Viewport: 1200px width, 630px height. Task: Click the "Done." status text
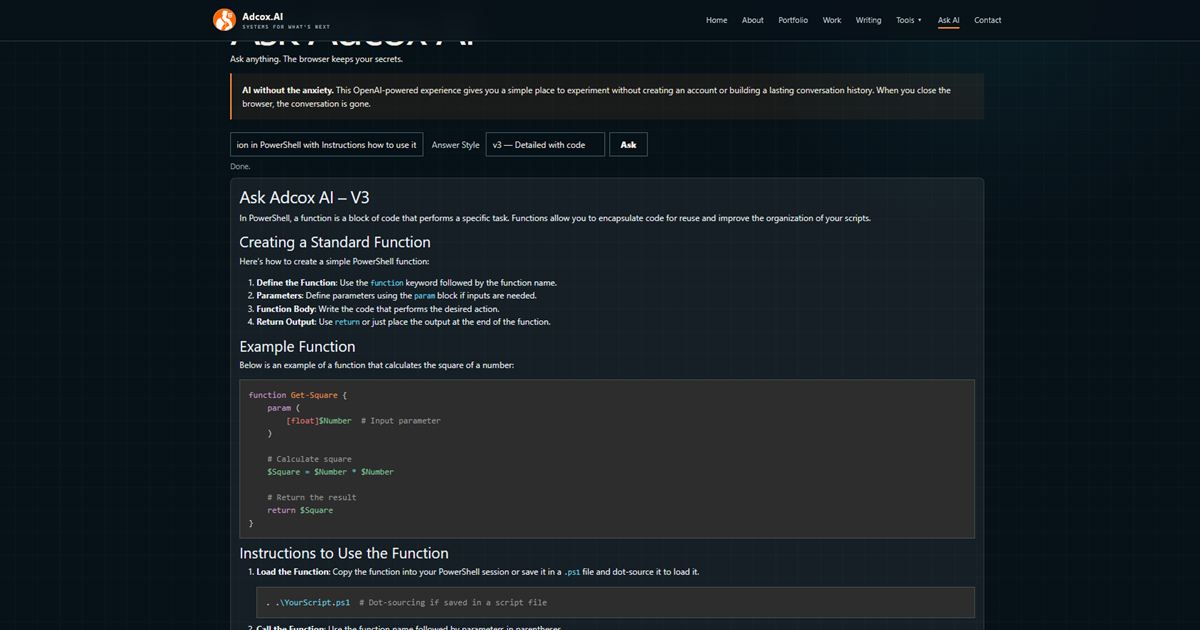coord(240,166)
